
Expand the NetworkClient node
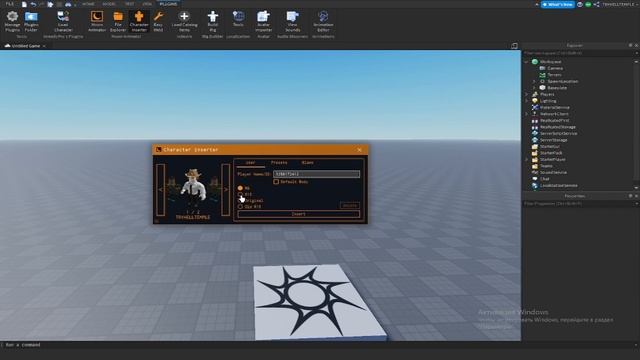526,114
